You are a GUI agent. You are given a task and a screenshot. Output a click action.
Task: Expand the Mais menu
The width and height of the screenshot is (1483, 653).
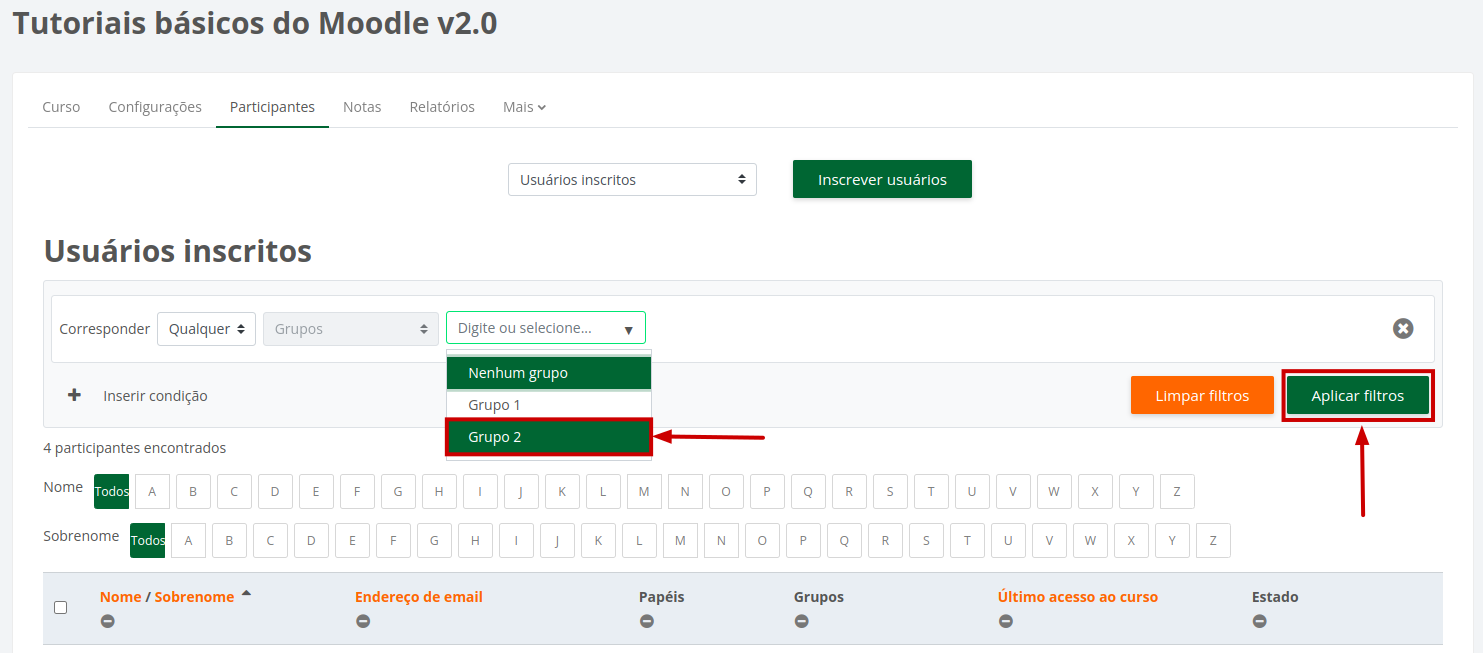[x=524, y=107]
